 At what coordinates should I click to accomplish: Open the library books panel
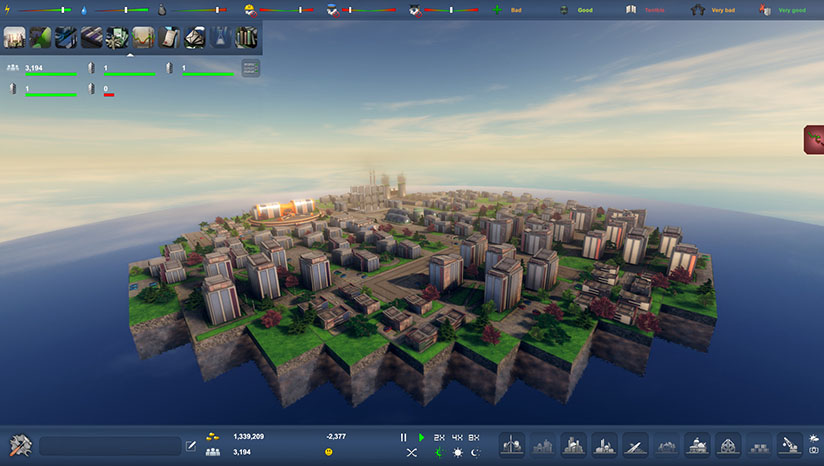click(x=246, y=38)
